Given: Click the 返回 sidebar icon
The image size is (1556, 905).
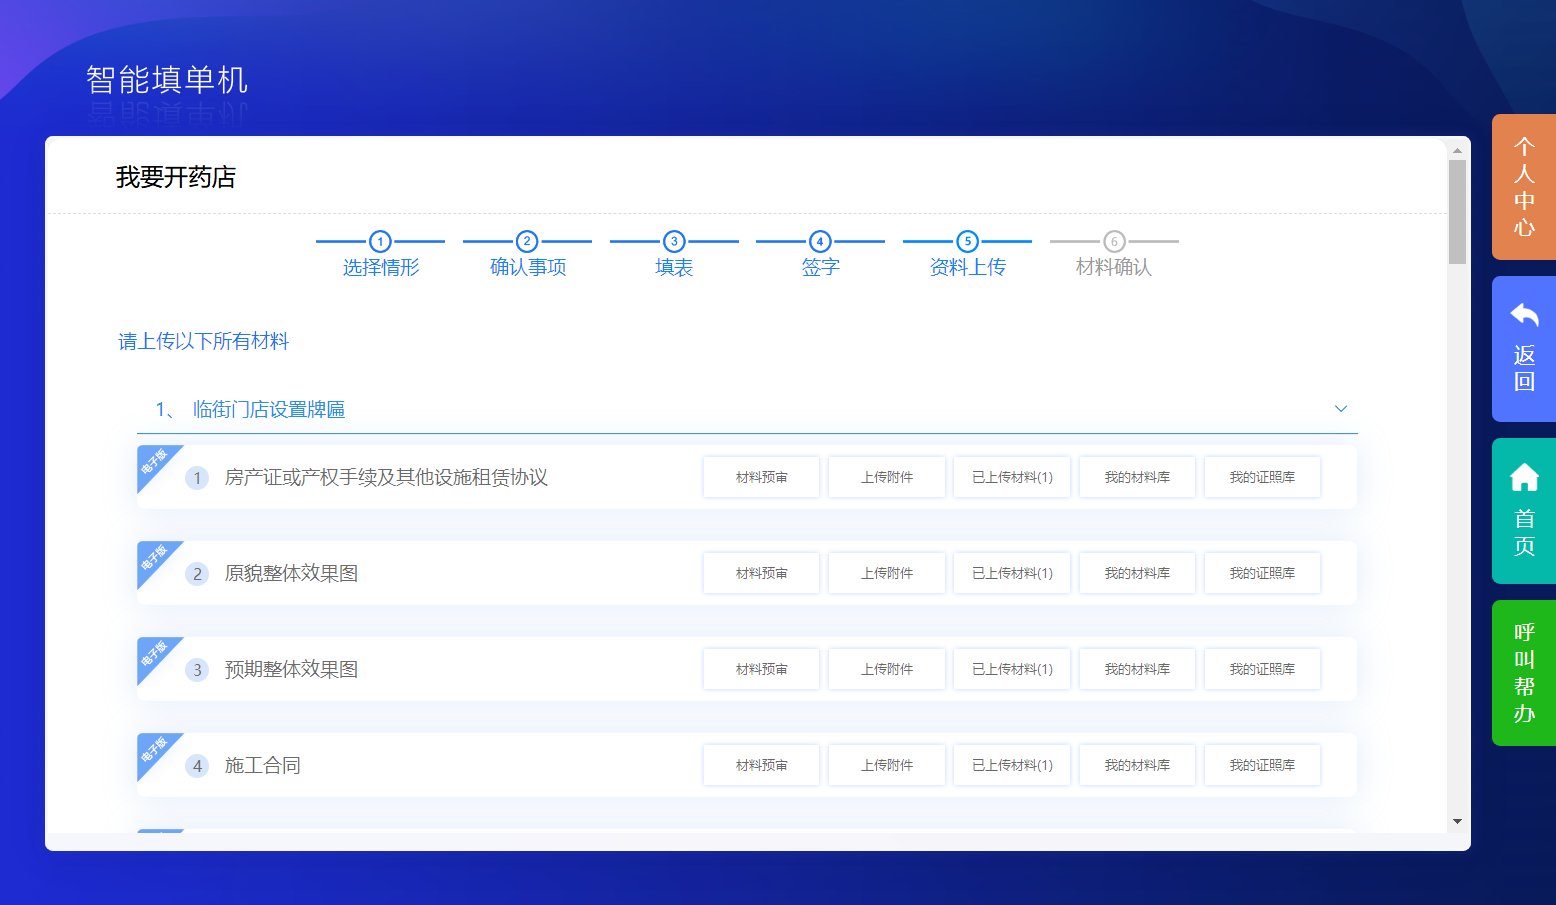Looking at the screenshot, I should point(1522,350).
